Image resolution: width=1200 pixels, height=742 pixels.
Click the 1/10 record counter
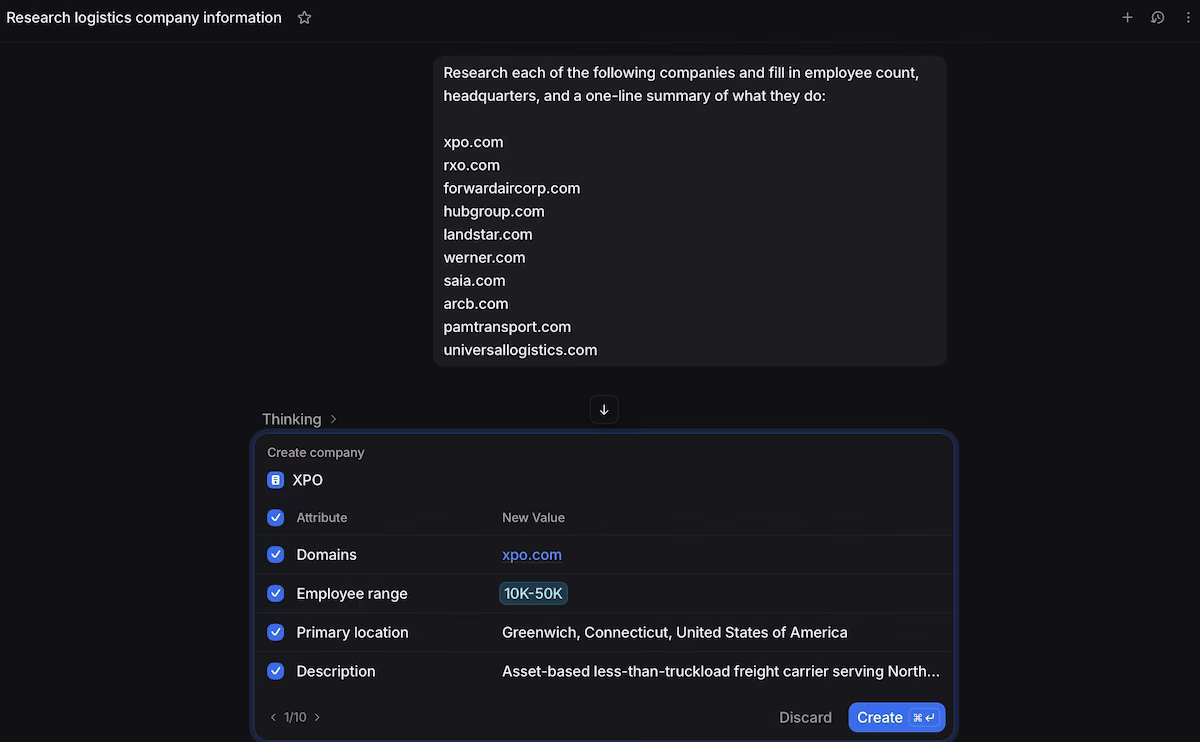point(295,717)
